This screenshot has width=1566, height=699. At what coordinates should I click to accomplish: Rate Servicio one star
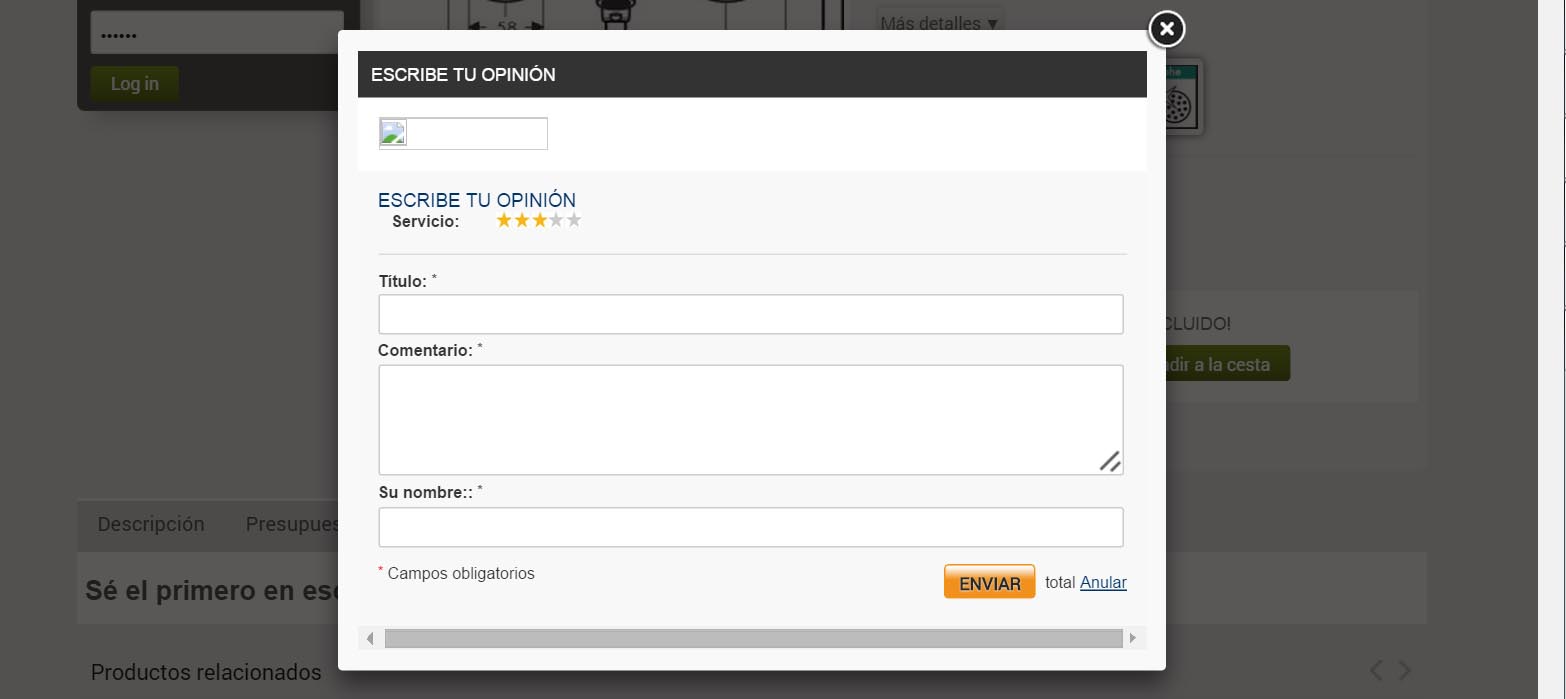pos(504,220)
